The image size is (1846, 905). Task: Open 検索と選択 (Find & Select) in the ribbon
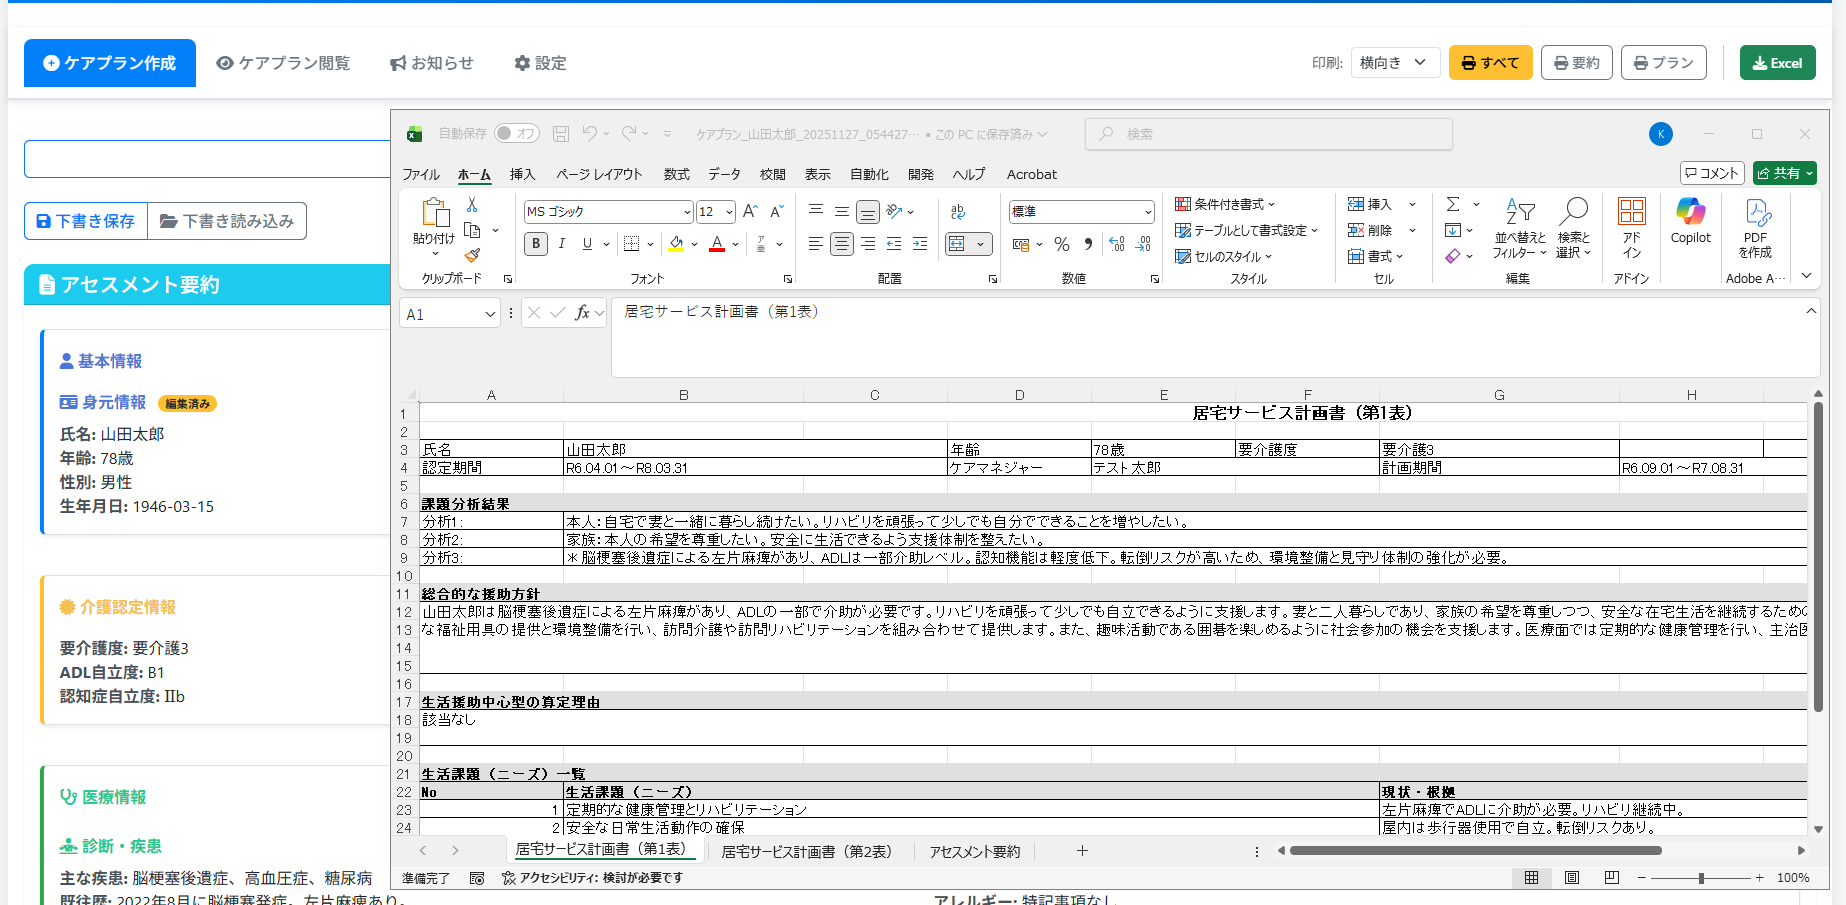(1572, 228)
